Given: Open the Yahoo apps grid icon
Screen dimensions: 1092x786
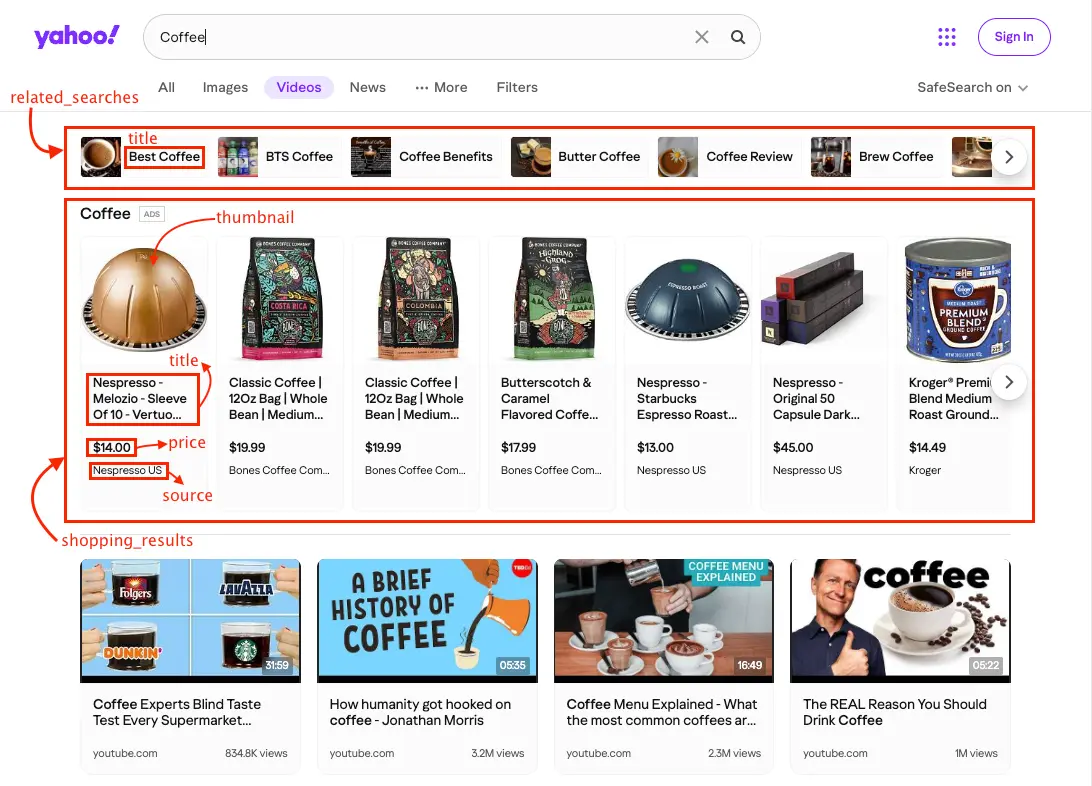Looking at the screenshot, I should (946, 37).
